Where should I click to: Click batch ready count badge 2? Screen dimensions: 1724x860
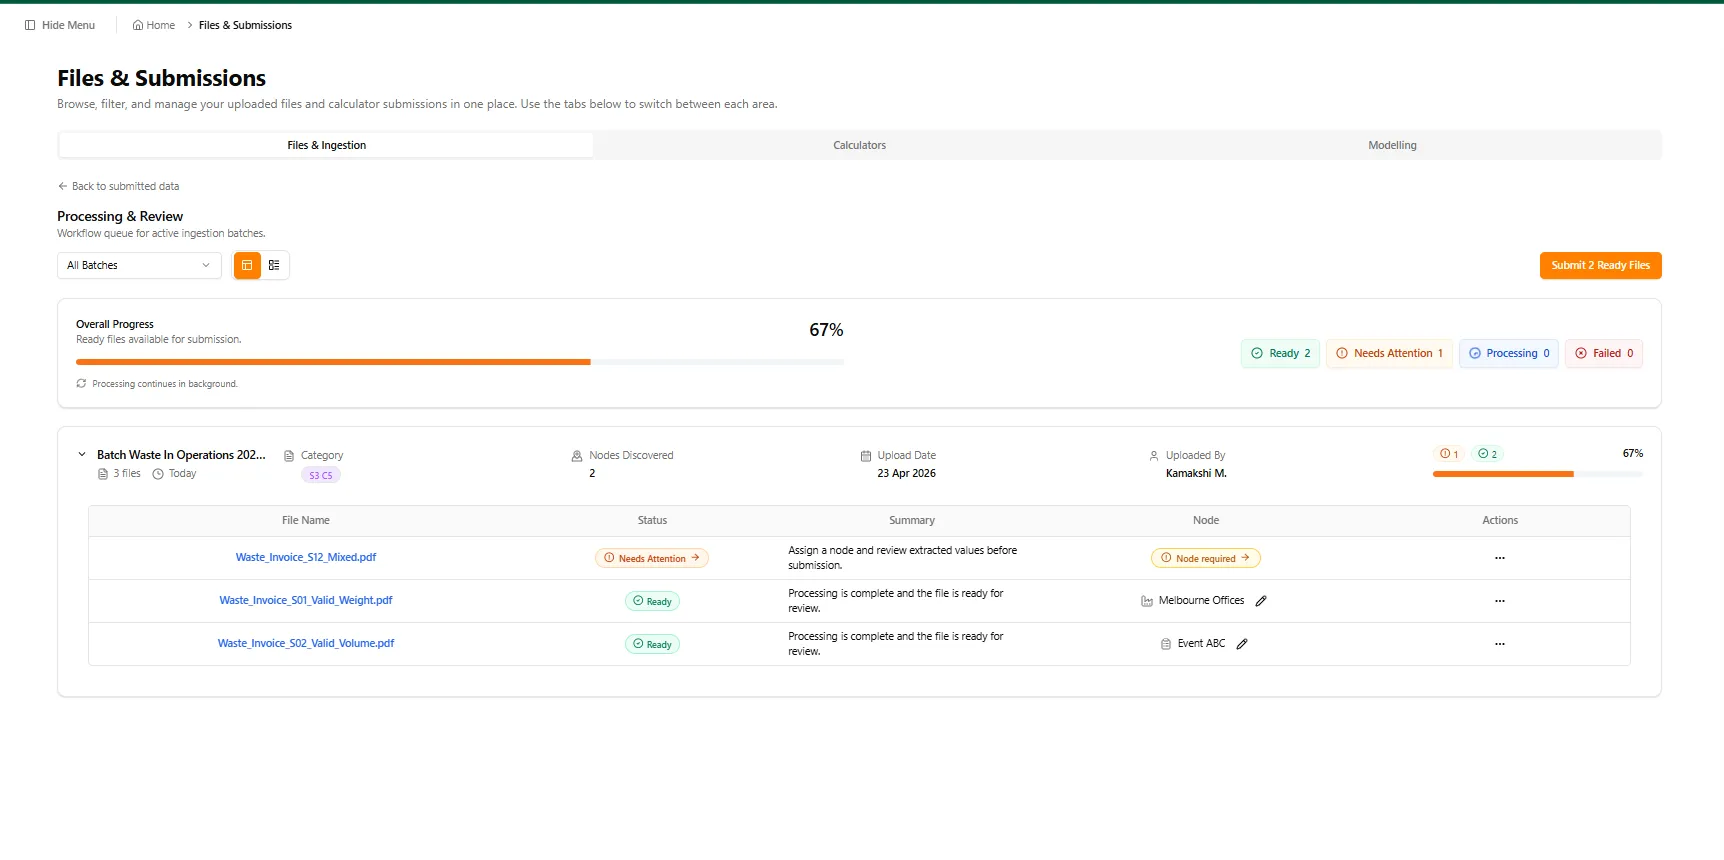coord(1487,454)
